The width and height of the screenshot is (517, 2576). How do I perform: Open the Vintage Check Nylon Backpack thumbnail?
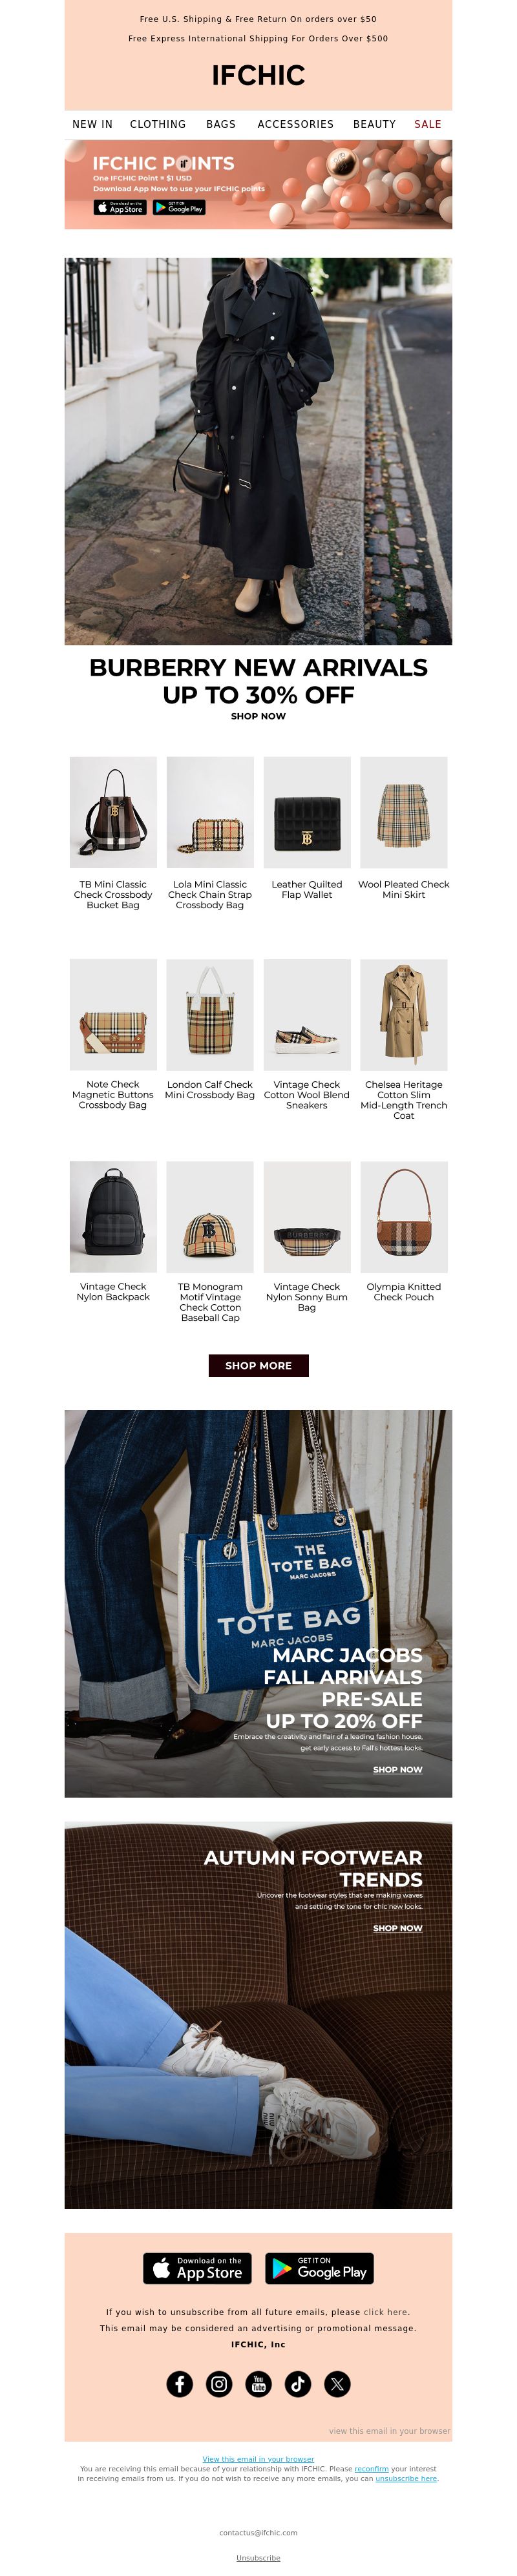click(113, 1217)
